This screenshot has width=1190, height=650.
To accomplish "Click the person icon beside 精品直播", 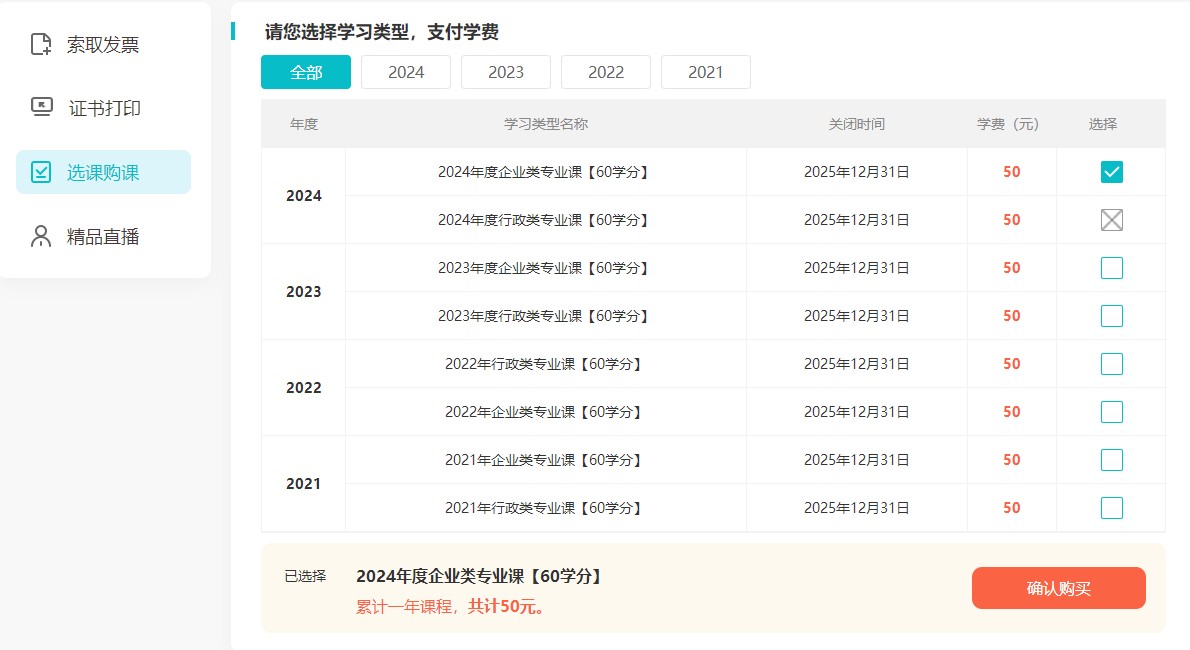I will click(41, 236).
